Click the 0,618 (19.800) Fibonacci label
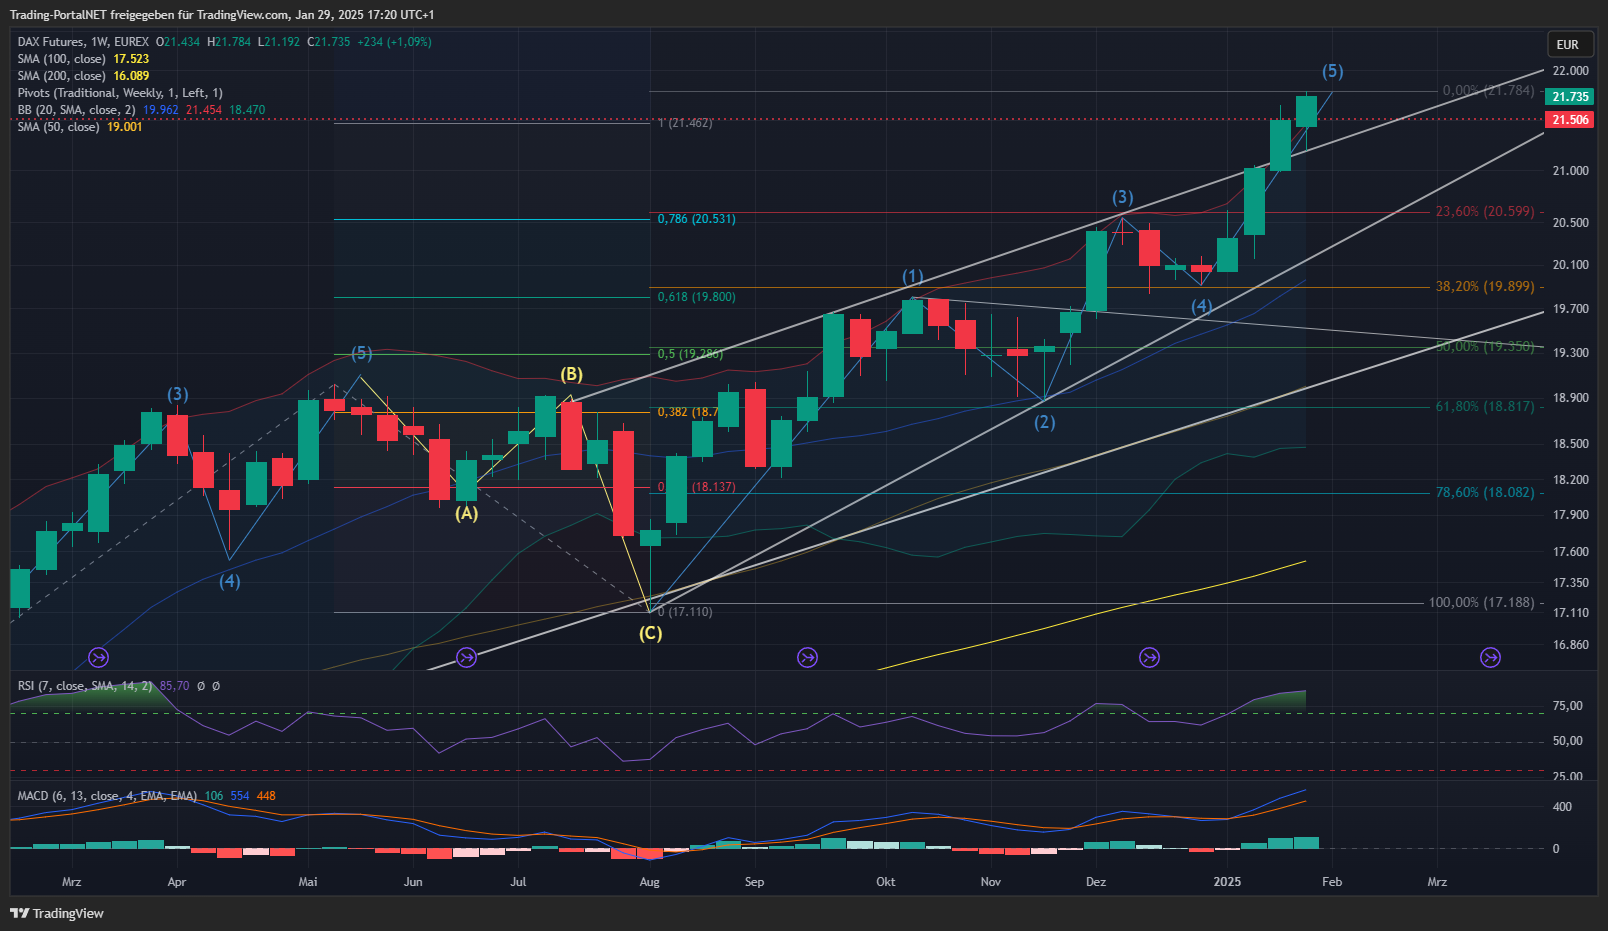Screen dimensions: 1608x931 click(696, 297)
